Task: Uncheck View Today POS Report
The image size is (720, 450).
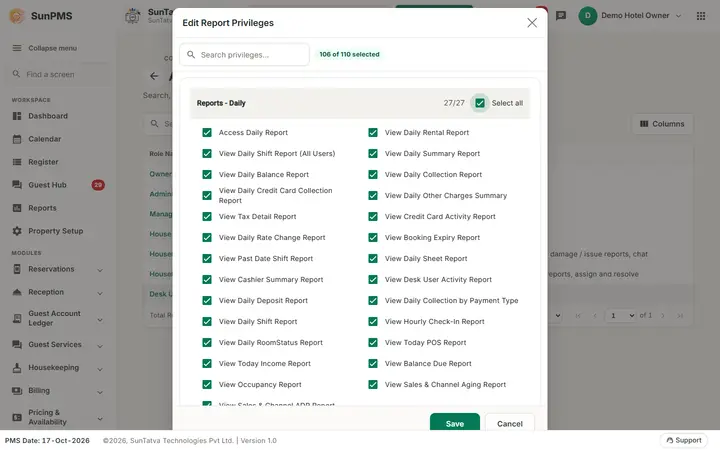Action: 373,343
